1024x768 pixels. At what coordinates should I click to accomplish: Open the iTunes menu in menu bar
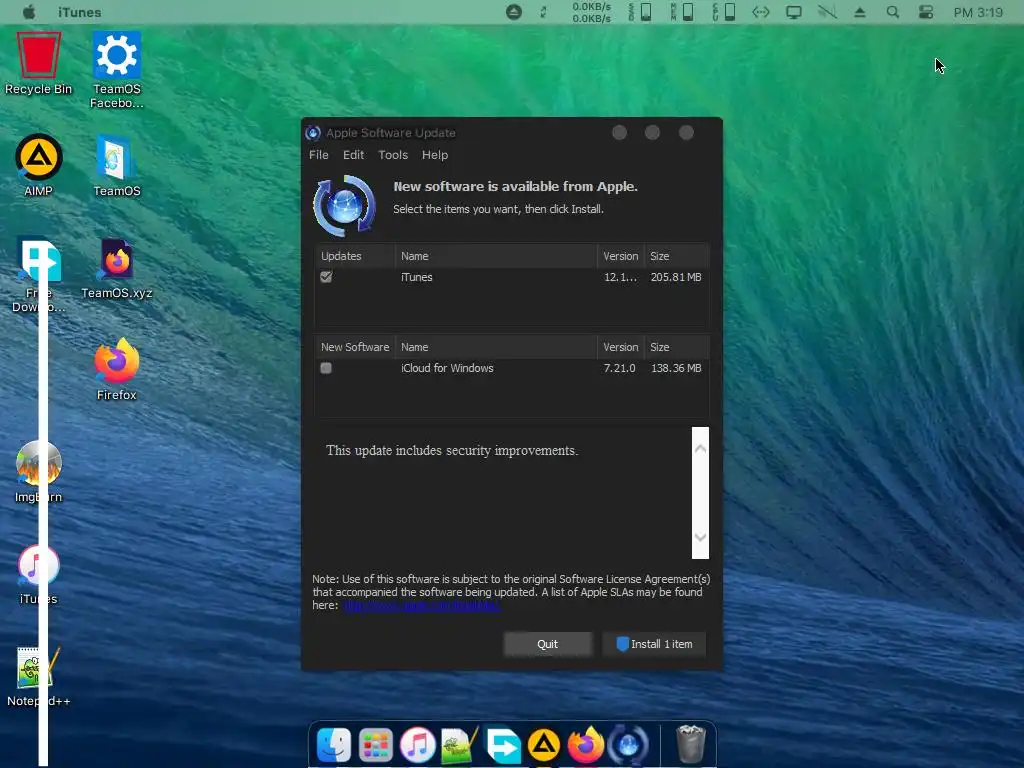coord(80,12)
